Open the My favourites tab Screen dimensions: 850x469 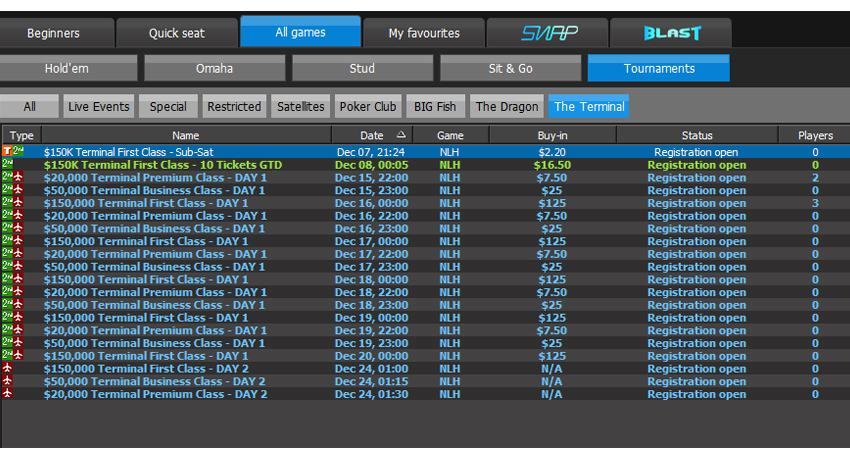point(424,33)
